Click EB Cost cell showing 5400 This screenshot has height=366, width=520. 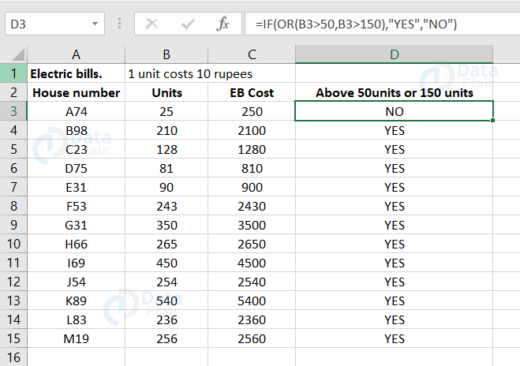(252, 301)
